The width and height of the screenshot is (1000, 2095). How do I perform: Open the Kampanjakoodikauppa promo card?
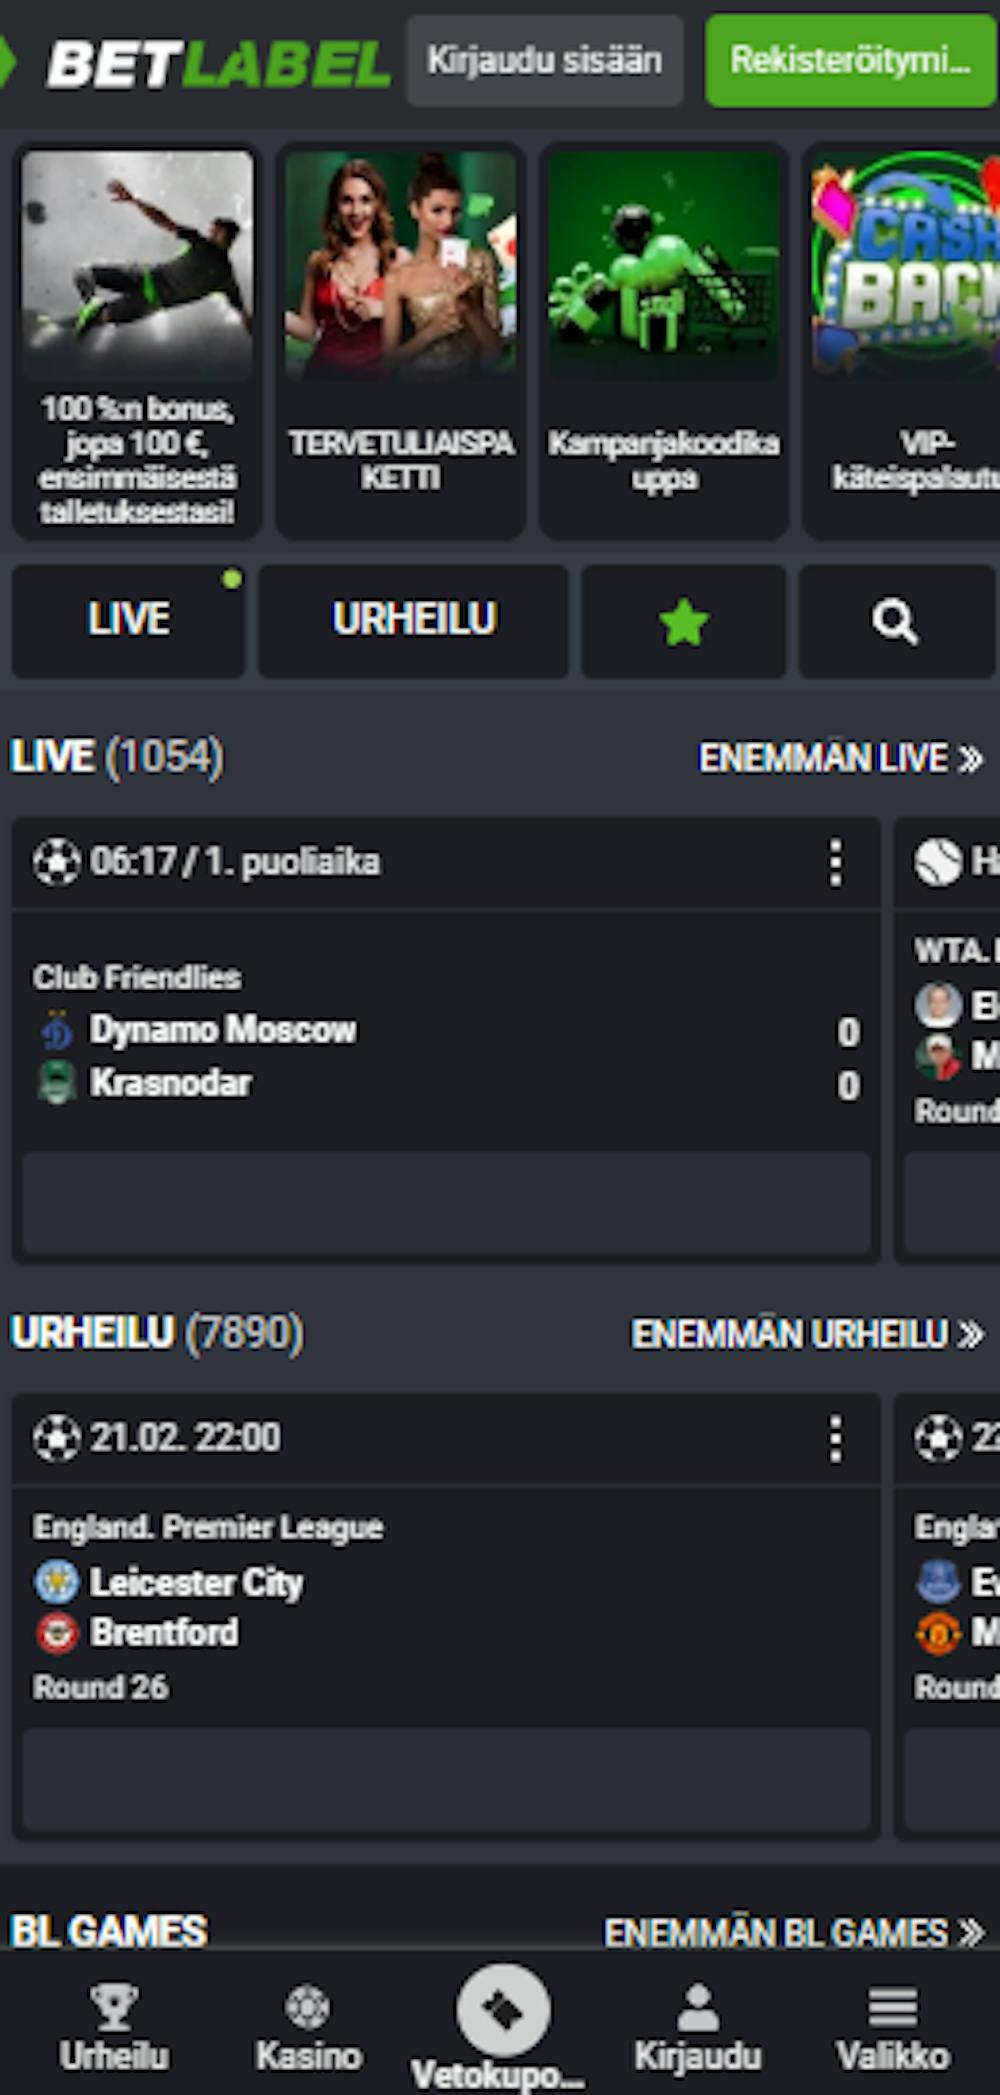(x=664, y=340)
